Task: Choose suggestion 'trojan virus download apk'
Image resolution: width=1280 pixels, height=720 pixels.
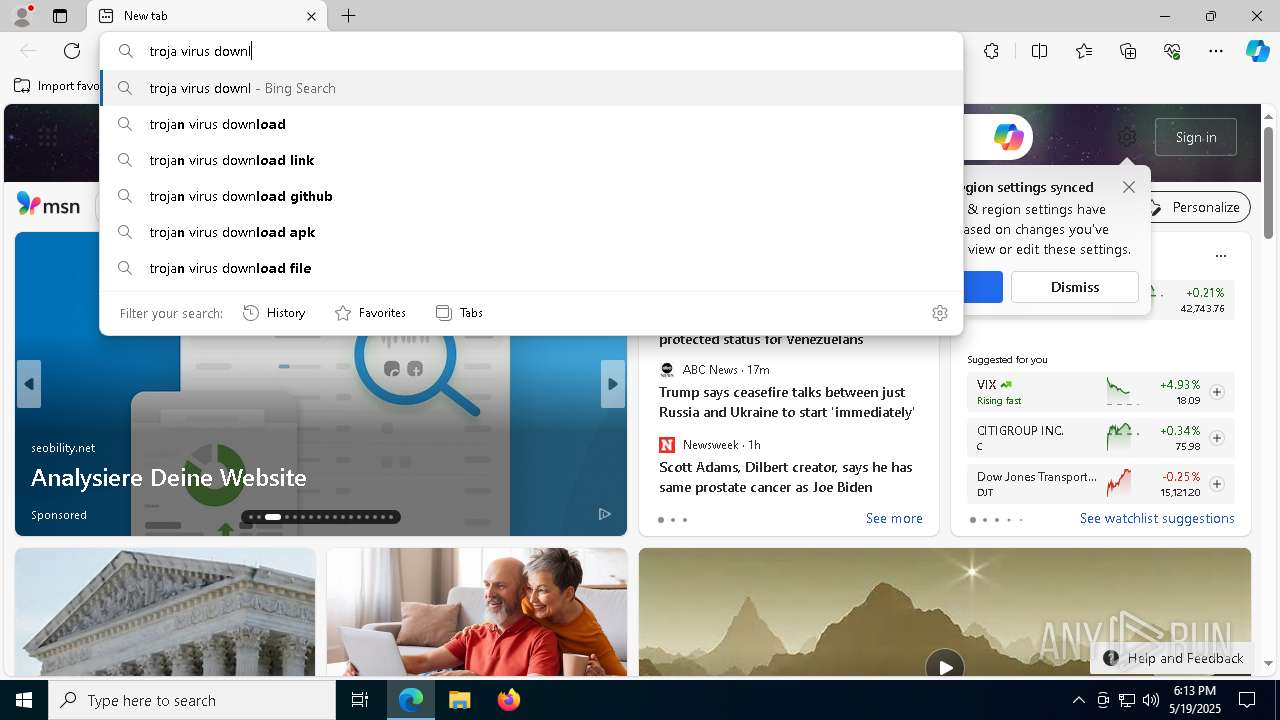Action: coord(531,232)
